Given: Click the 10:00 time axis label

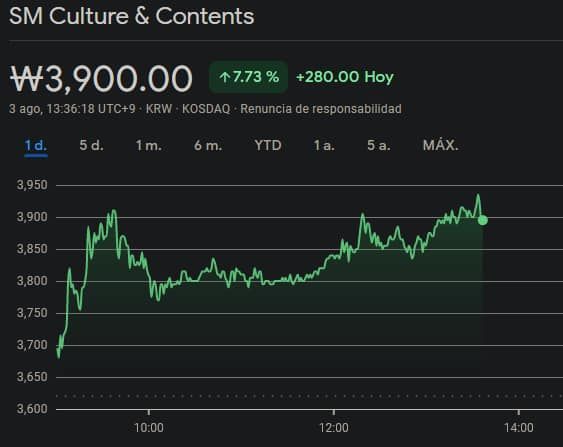Looking at the screenshot, I should pos(149,428).
